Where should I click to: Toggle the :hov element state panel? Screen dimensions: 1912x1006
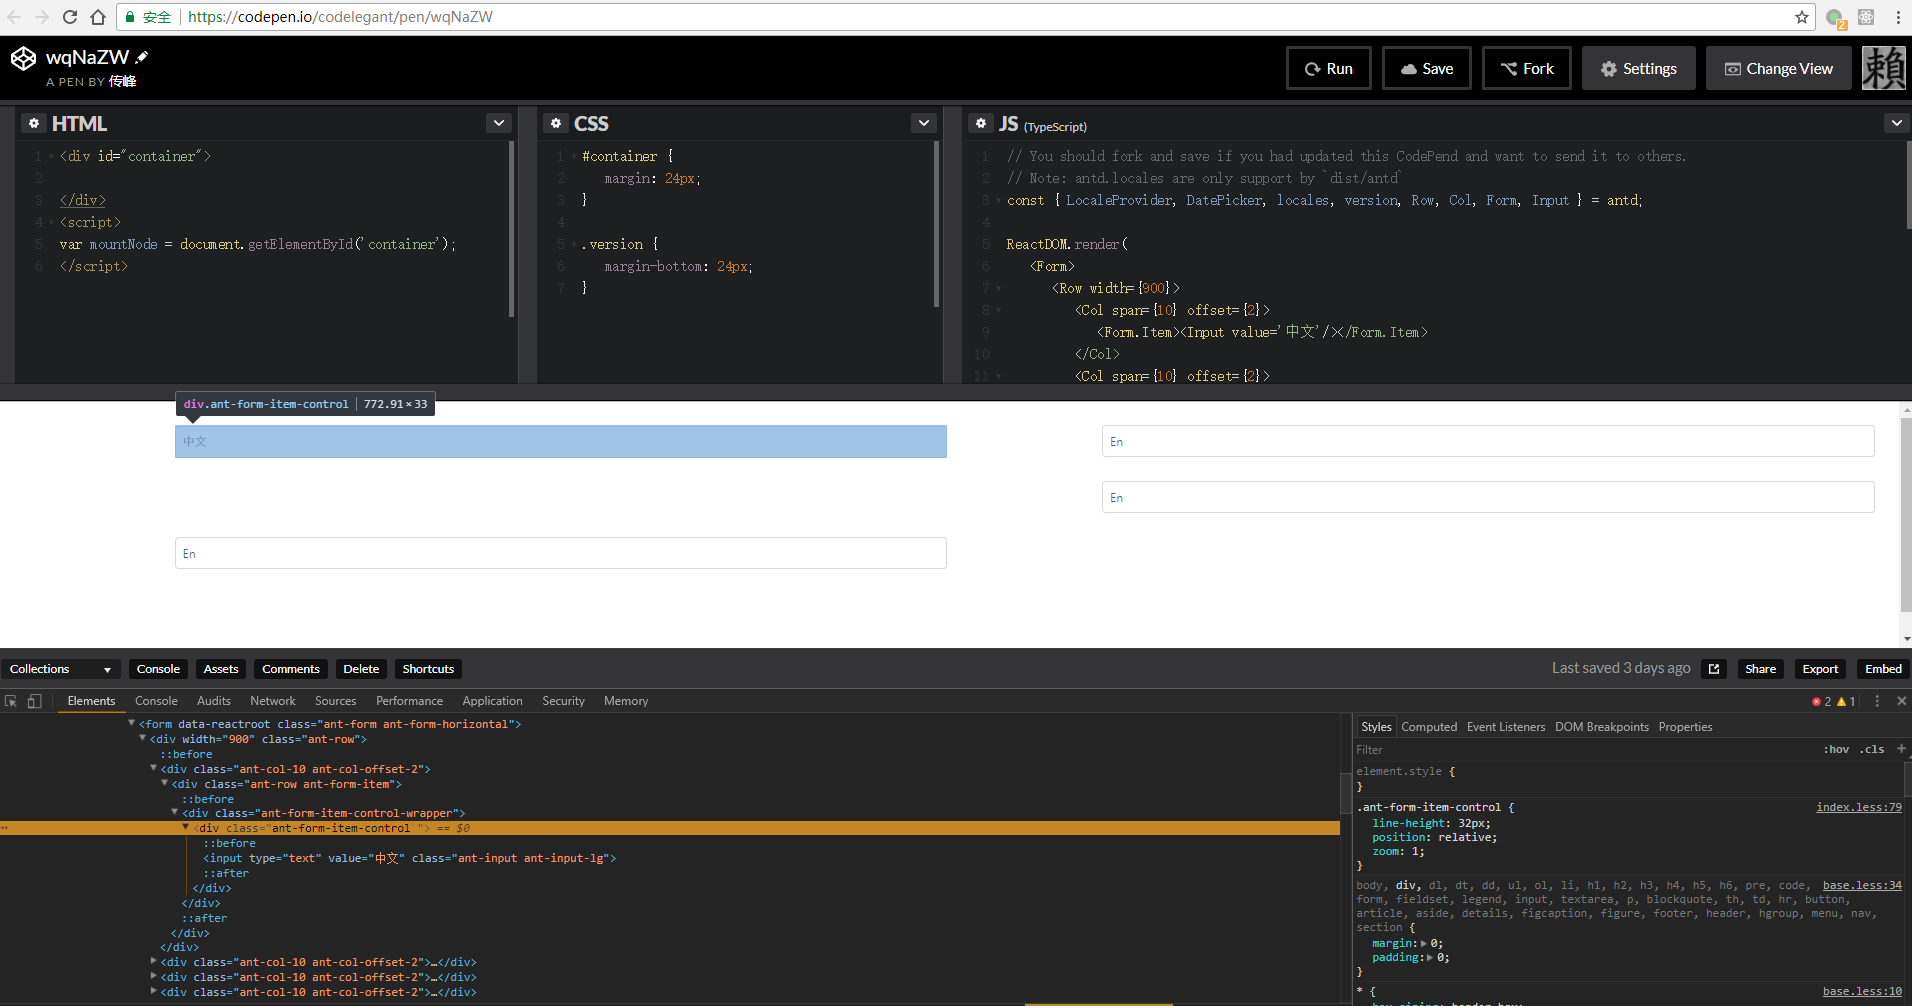coord(1836,749)
